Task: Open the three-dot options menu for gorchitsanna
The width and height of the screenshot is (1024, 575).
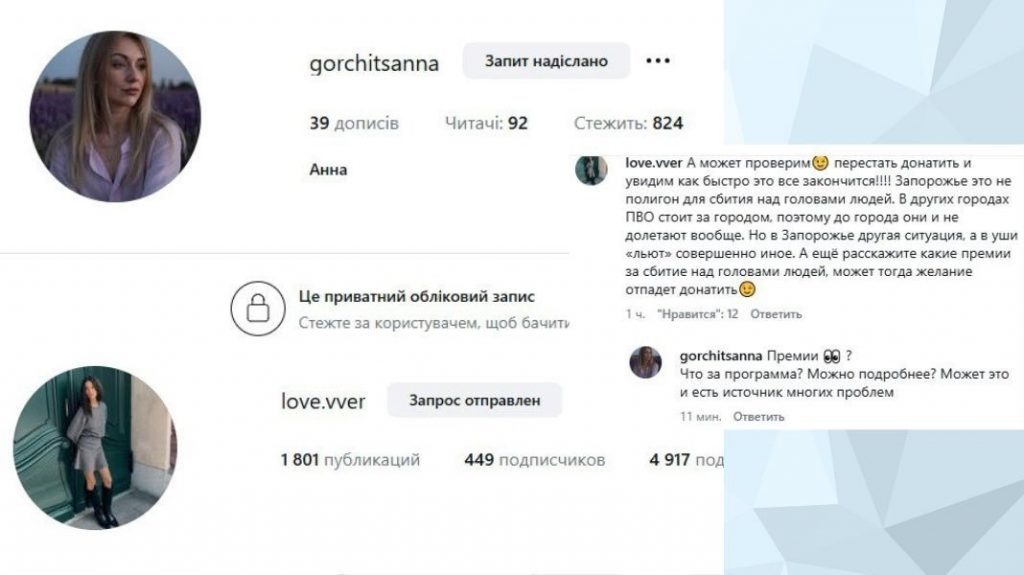Action: [658, 61]
